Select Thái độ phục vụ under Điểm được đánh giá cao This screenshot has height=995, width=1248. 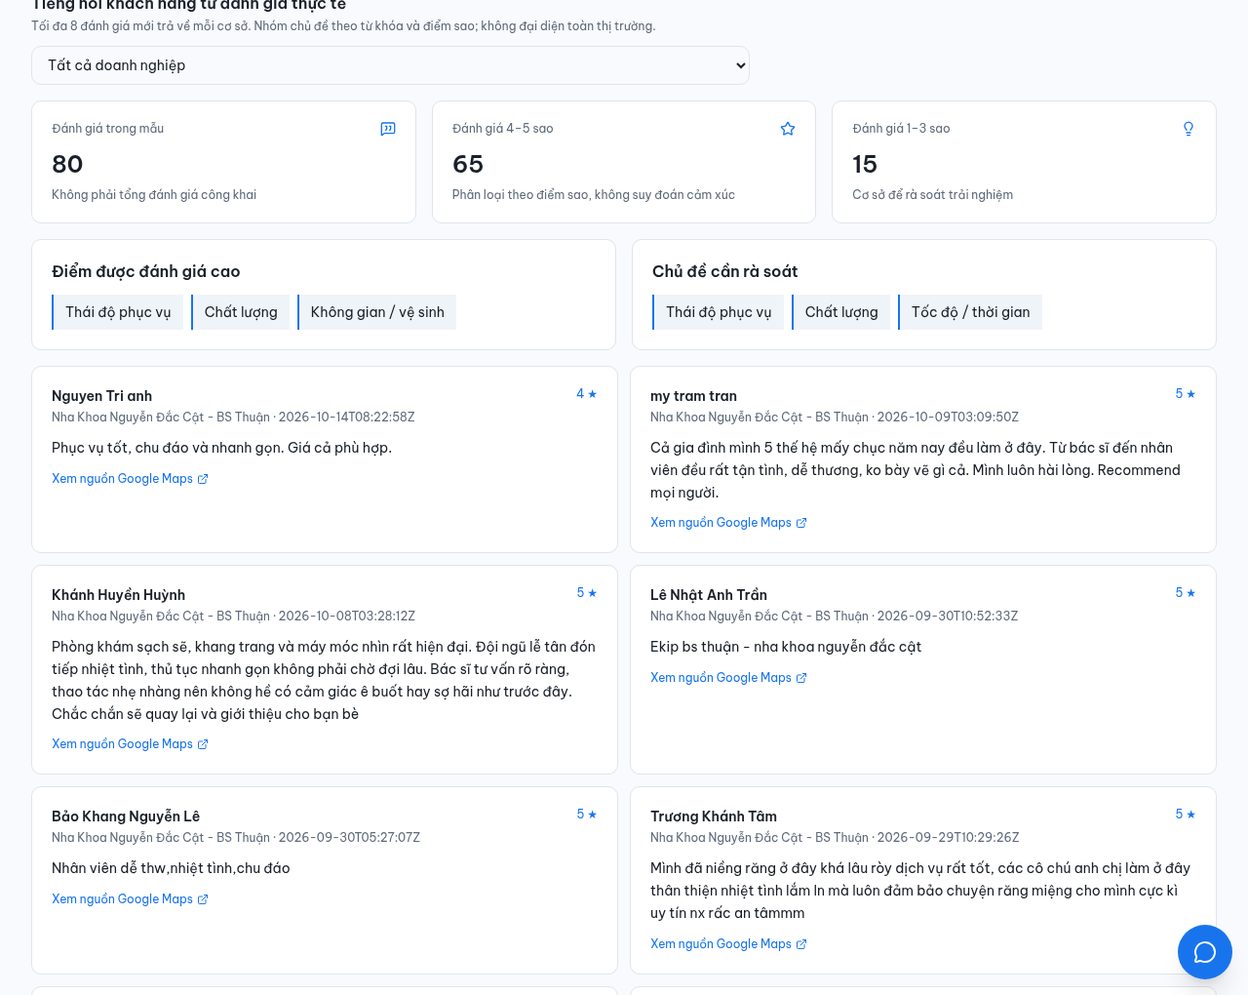[117, 312]
